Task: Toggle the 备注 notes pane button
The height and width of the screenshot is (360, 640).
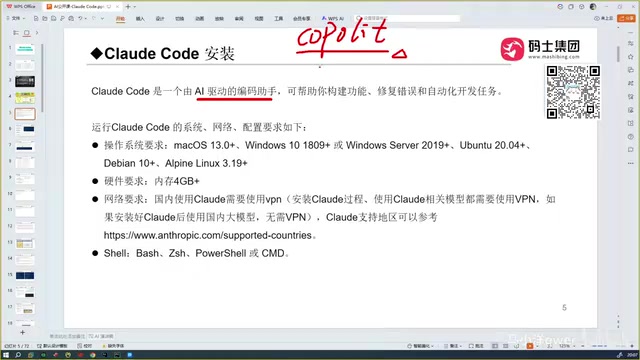Action: [x=453, y=346]
